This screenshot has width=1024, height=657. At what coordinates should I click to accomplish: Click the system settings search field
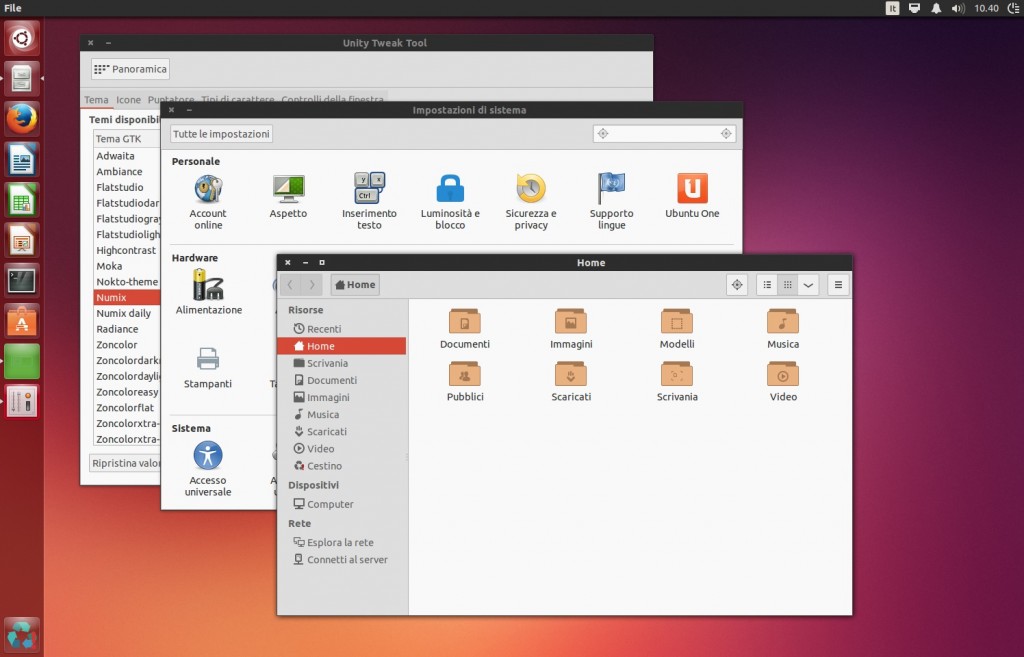pyautogui.click(x=664, y=134)
